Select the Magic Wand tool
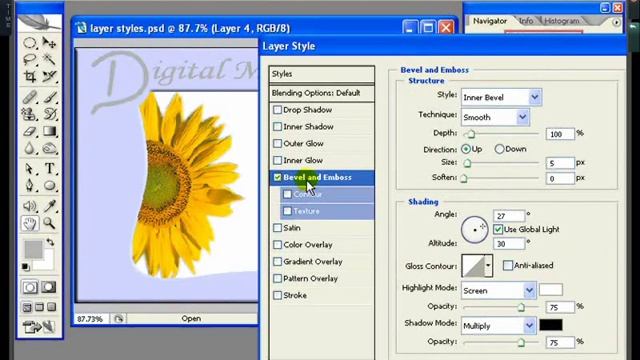Image resolution: width=640 pixels, height=360 pixels. [x=49, y=60]
